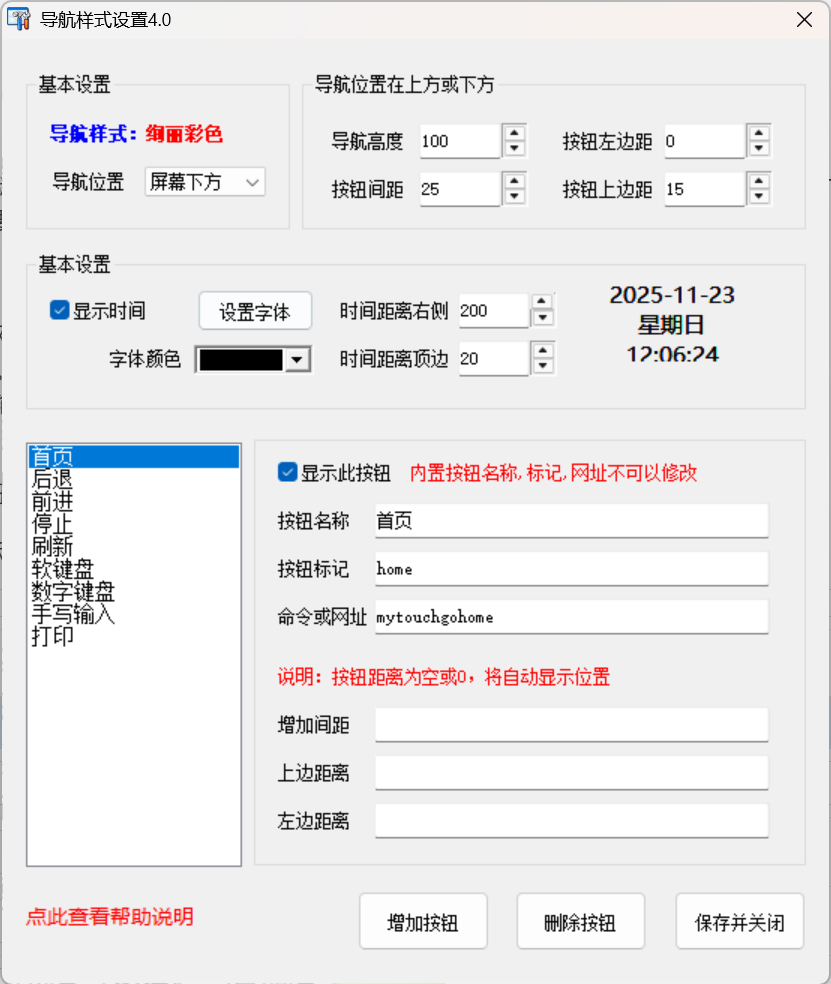Select 后退 in the button list
The image size is (831, 984).
point(52,479)
